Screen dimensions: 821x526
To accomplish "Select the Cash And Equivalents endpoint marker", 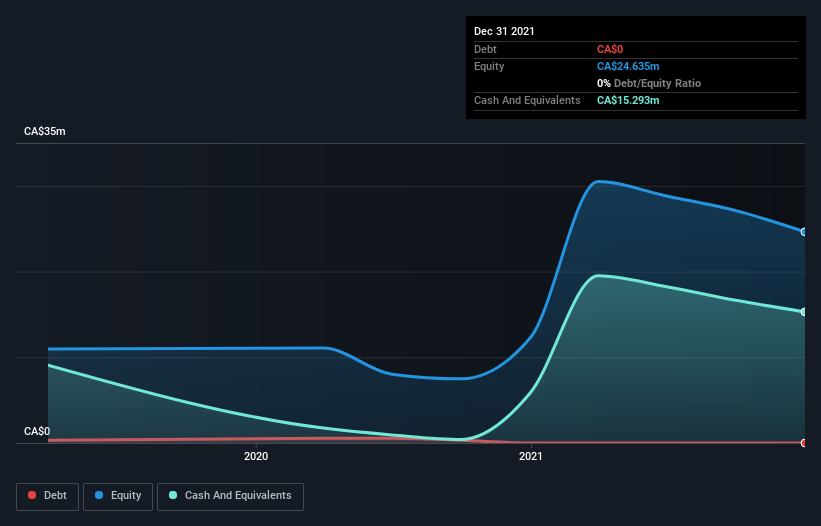I will coord(804,312).
